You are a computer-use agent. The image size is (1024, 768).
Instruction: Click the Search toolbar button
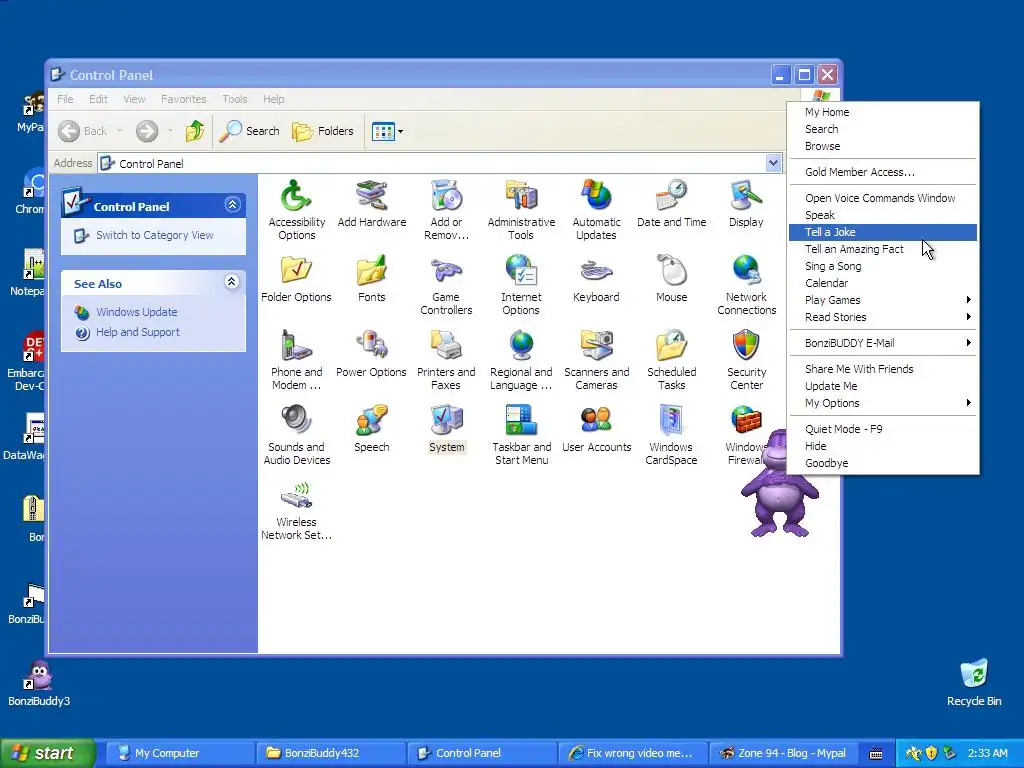click(249, 131)
